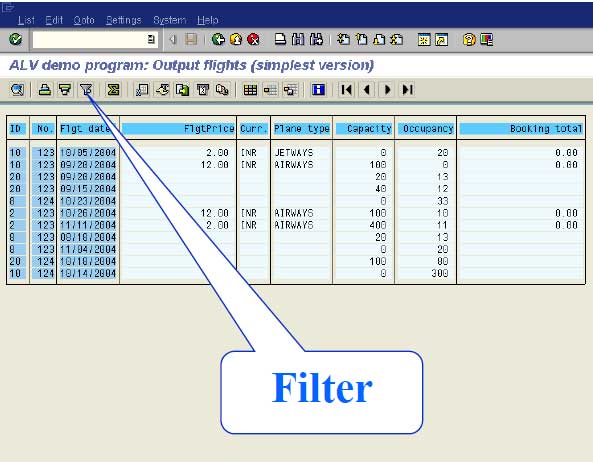Open the Details magnifier icon

tap(17, 90)
